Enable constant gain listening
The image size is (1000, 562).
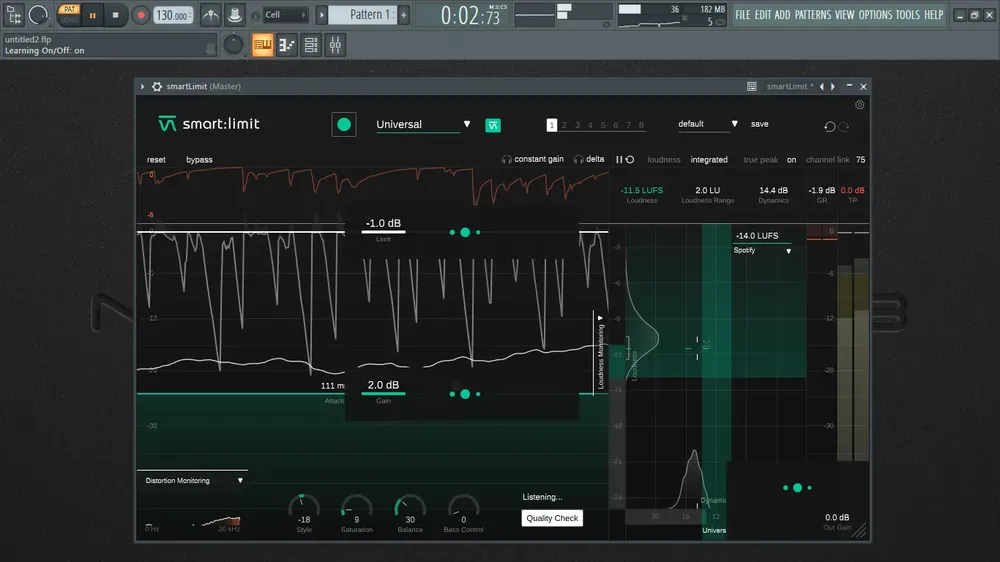tap(533, 159)
